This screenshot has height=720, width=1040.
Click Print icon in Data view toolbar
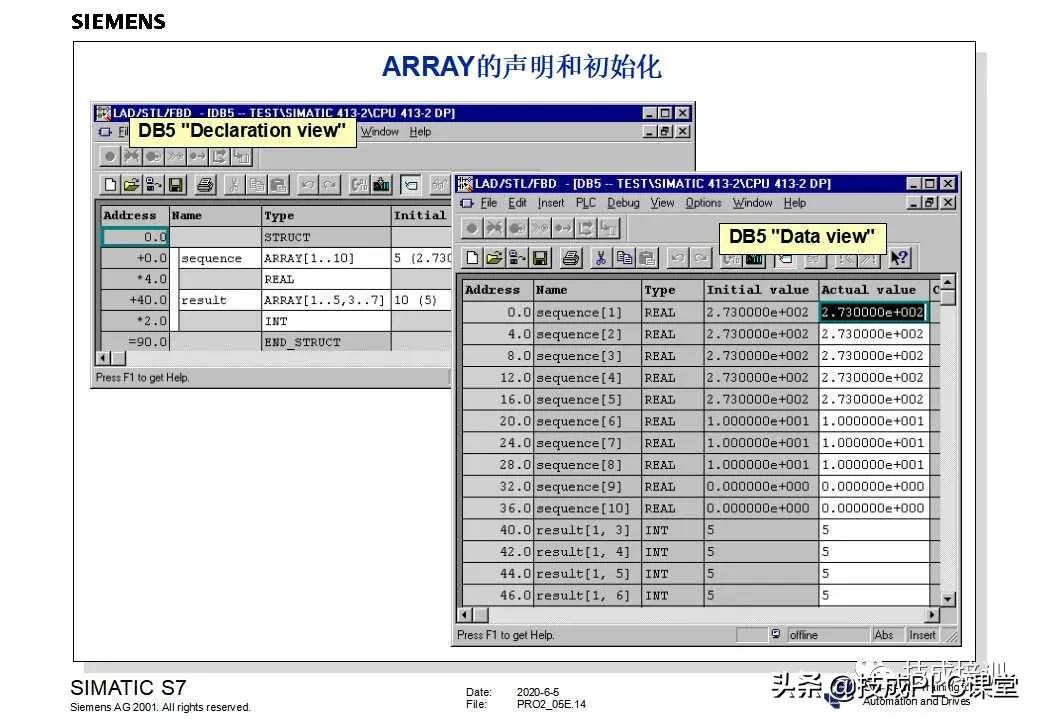(x=570, y=258)
